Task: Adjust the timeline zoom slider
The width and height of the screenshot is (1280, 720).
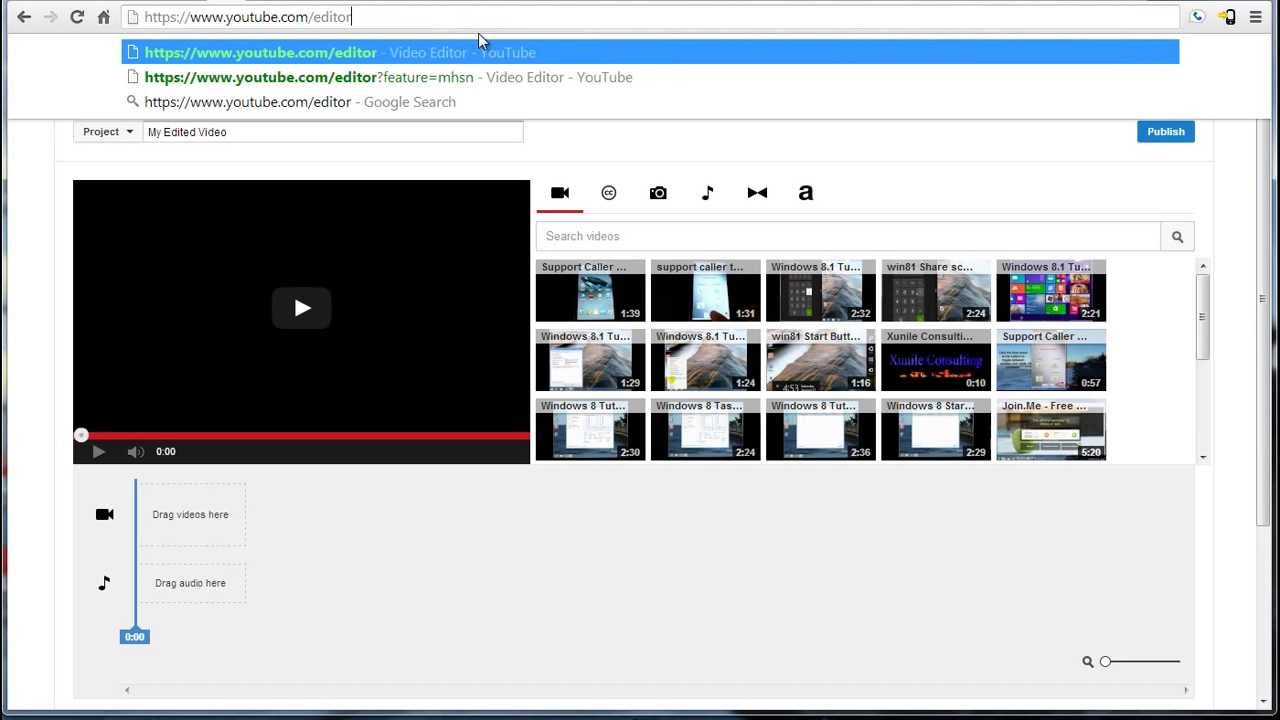Action: [1140, 662]
